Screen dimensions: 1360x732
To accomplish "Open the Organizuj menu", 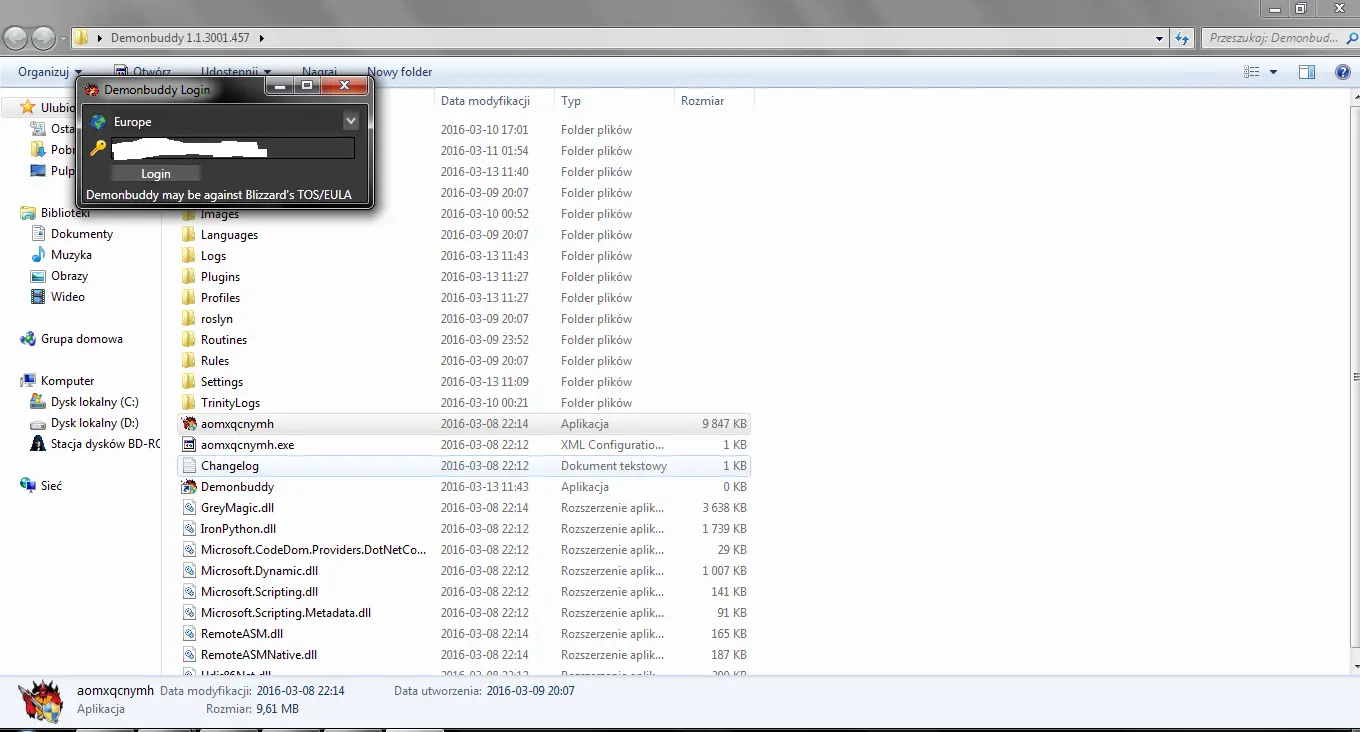I will 49,72.
